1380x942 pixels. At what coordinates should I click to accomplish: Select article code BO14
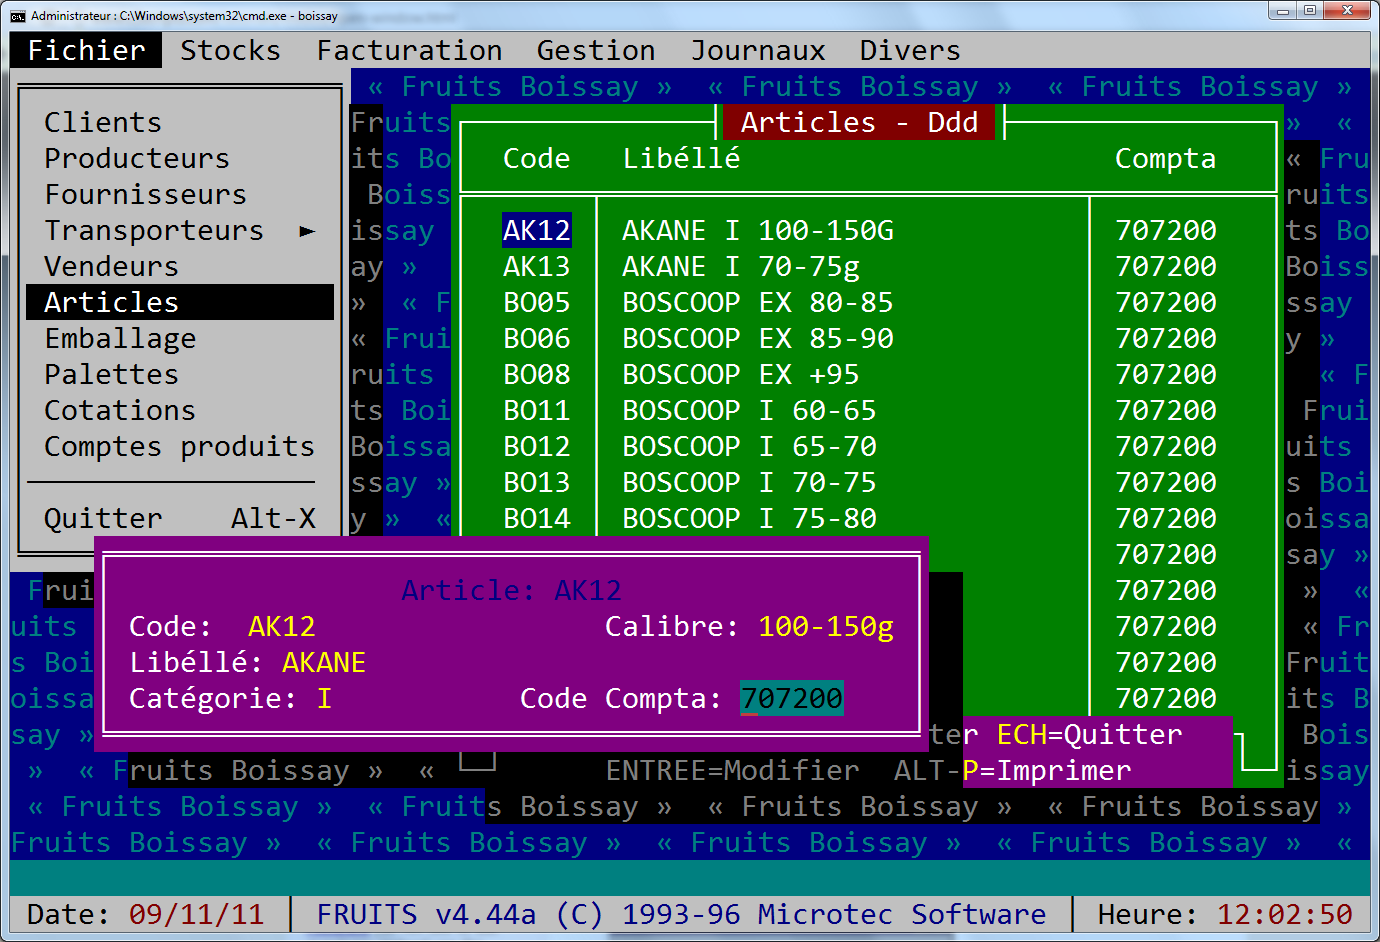(537, 518)
